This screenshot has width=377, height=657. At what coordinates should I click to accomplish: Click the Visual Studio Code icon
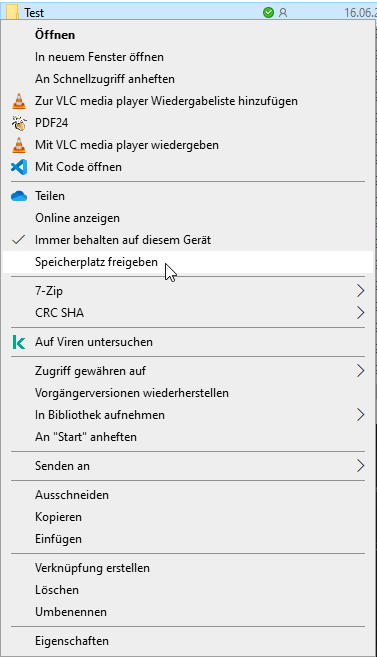pyautogui.click(x=19, y=167)
